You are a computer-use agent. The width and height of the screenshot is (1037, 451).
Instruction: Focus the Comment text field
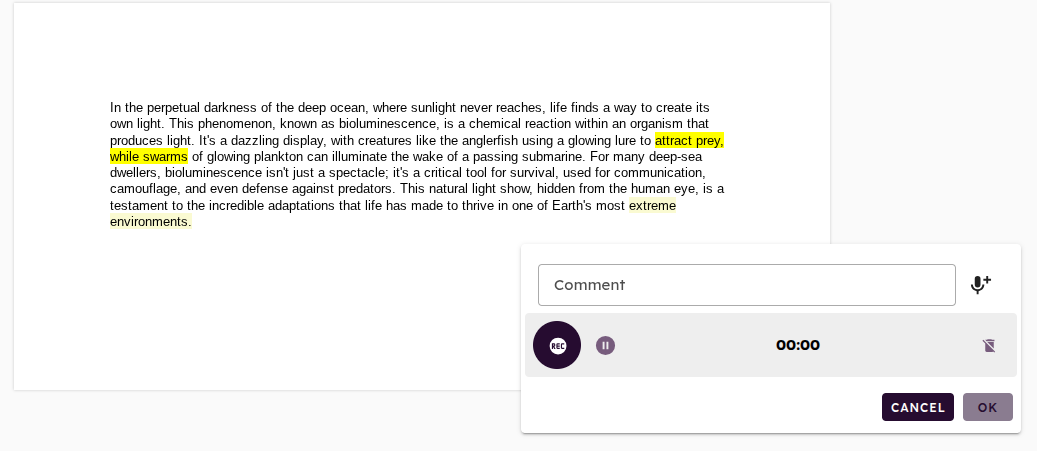coord(747,285)
